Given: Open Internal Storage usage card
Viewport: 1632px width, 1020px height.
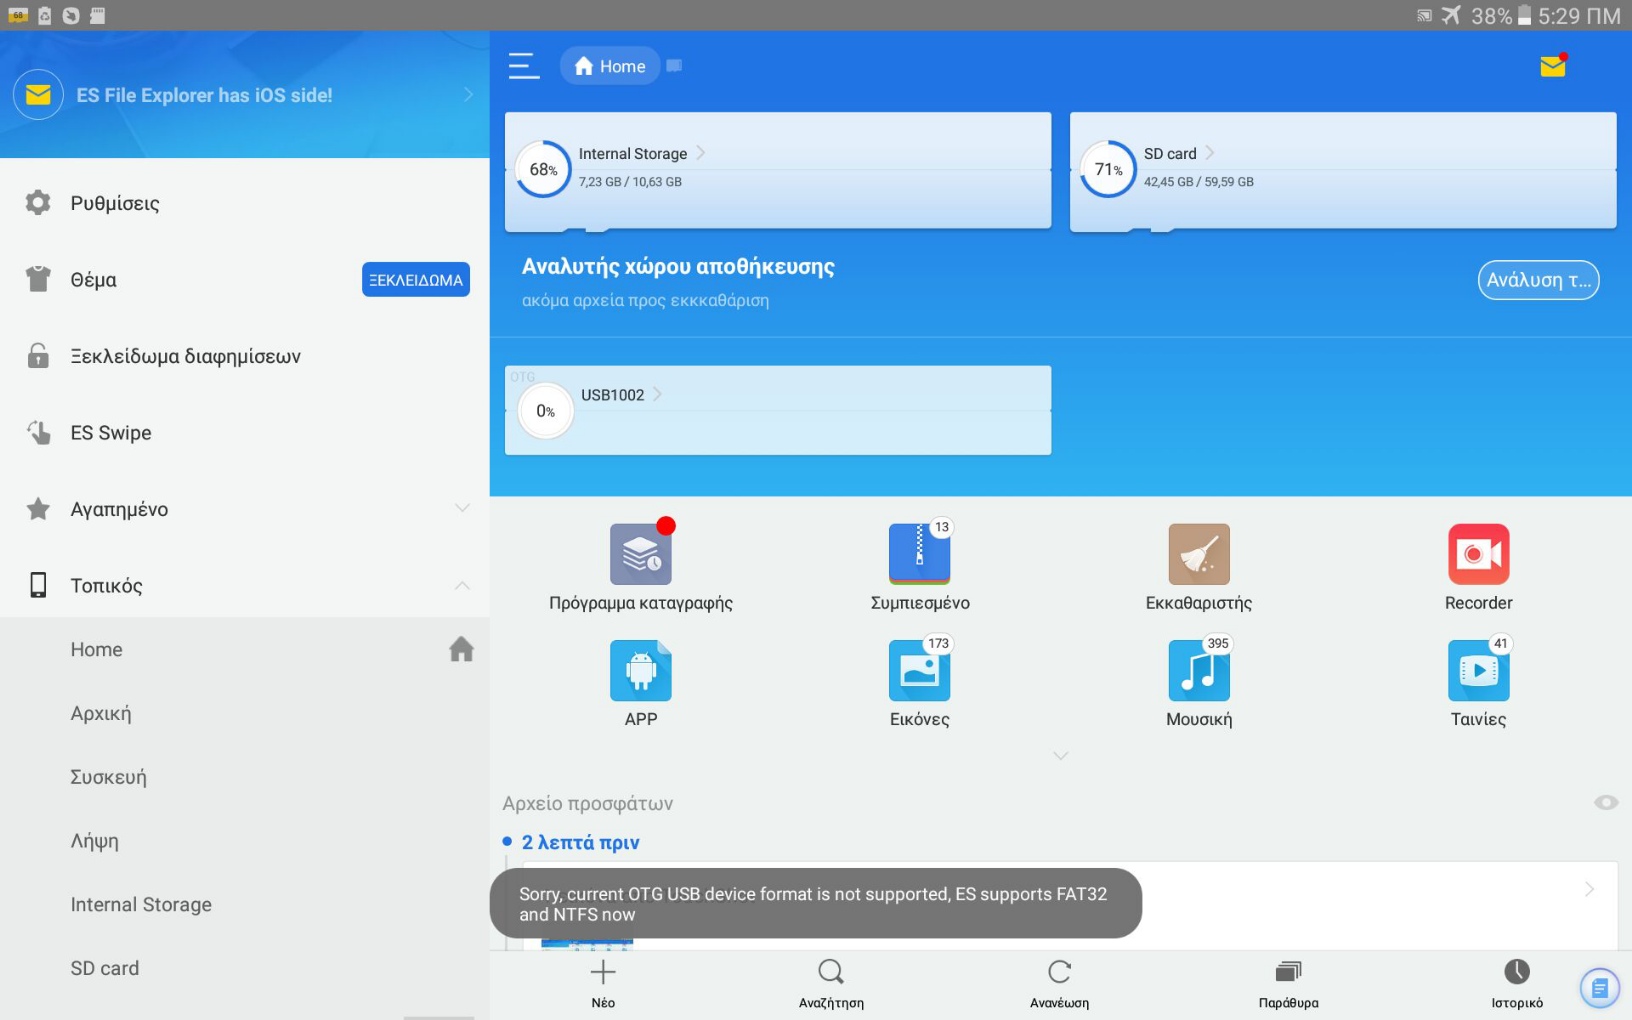Looking at the screenshot, I should pos(777,170).
